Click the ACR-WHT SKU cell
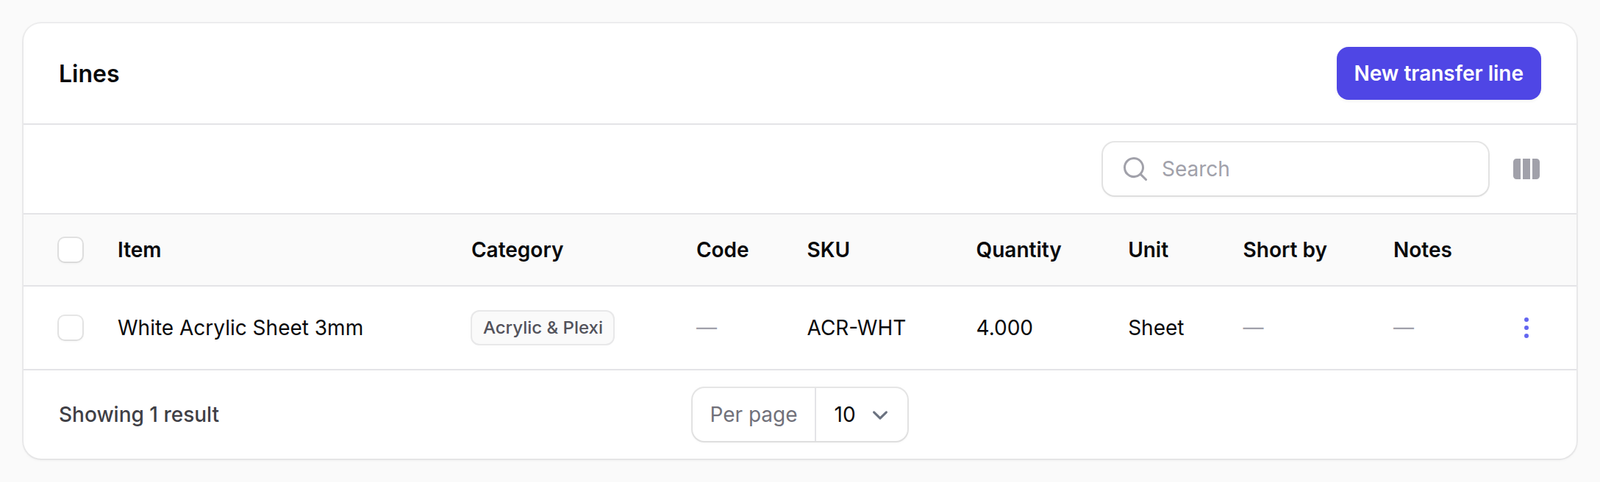This screenshot has height=482, width=1600. (x=856, y=328)
